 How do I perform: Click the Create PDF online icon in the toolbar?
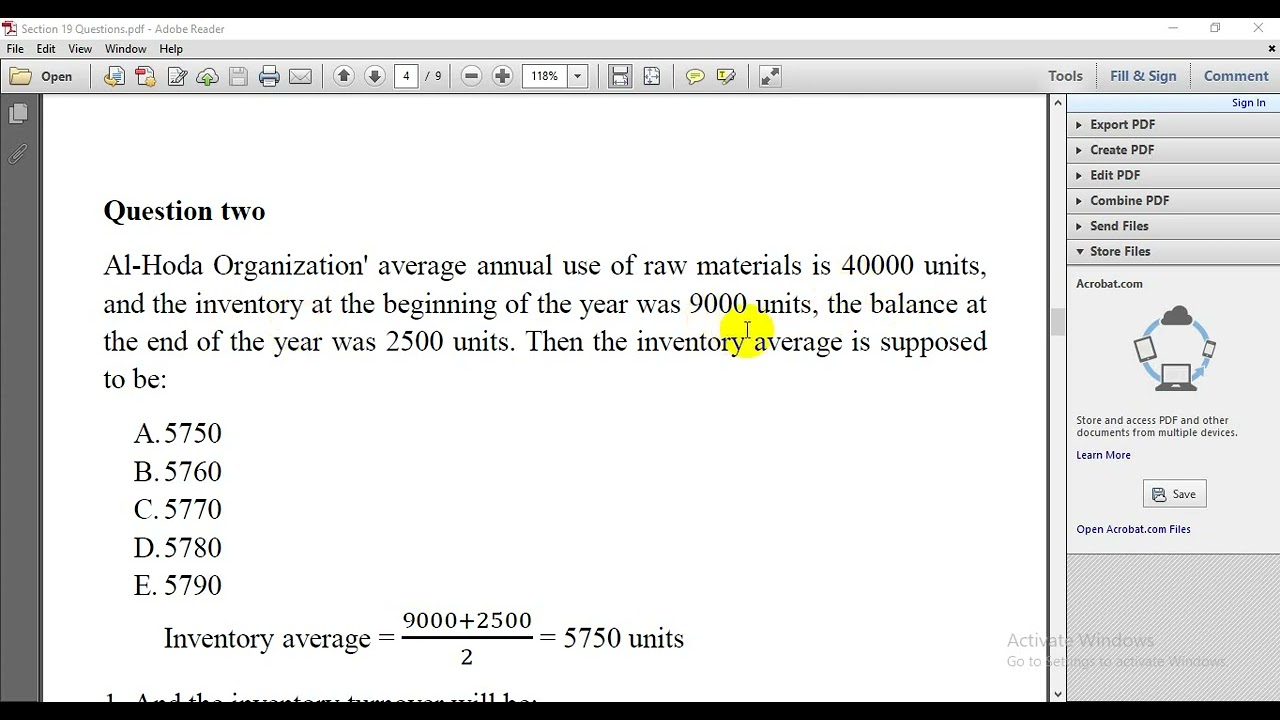coord(114,76)
